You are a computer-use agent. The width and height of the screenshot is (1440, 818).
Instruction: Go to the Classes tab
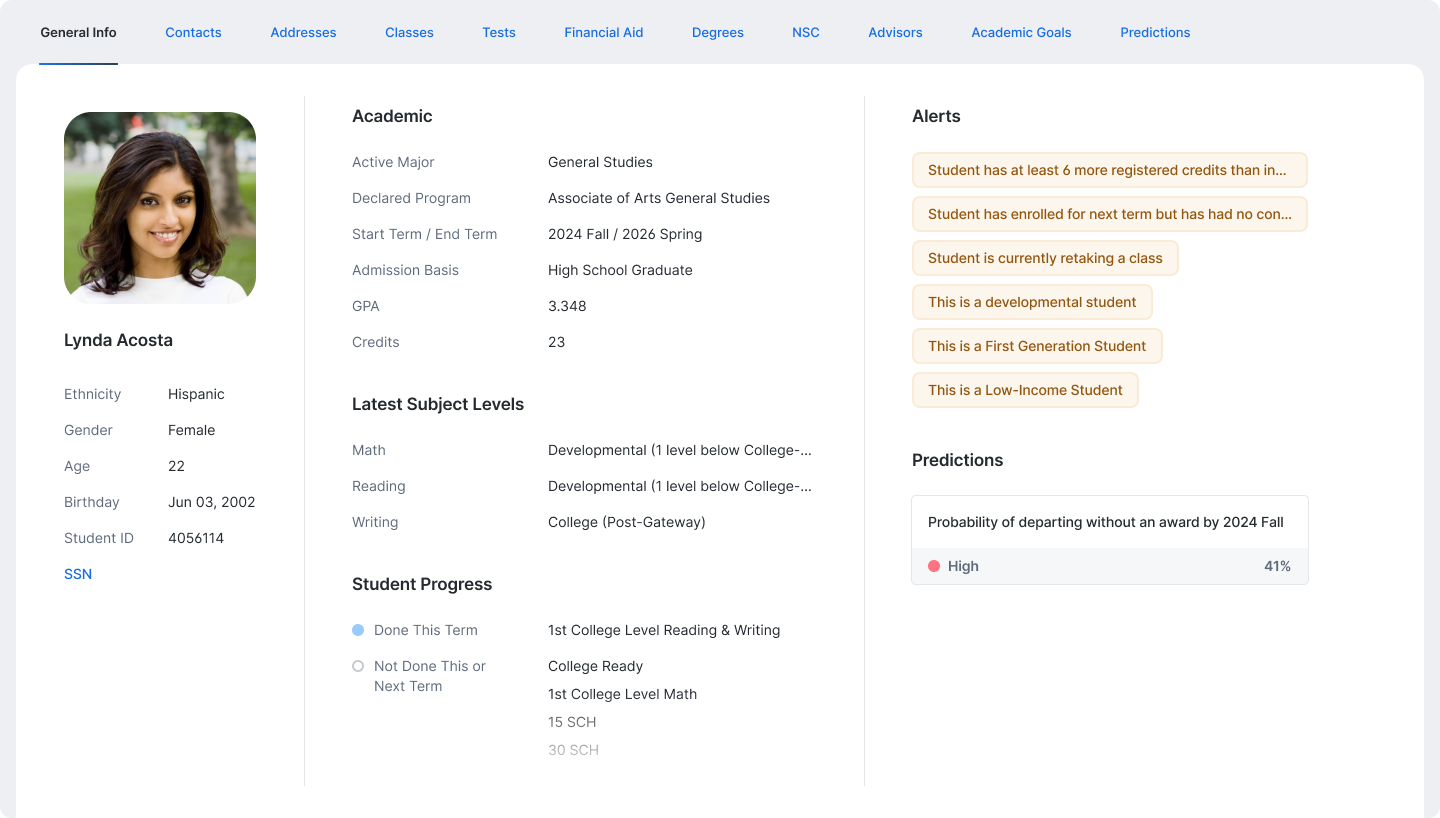(x=409, y=32)
